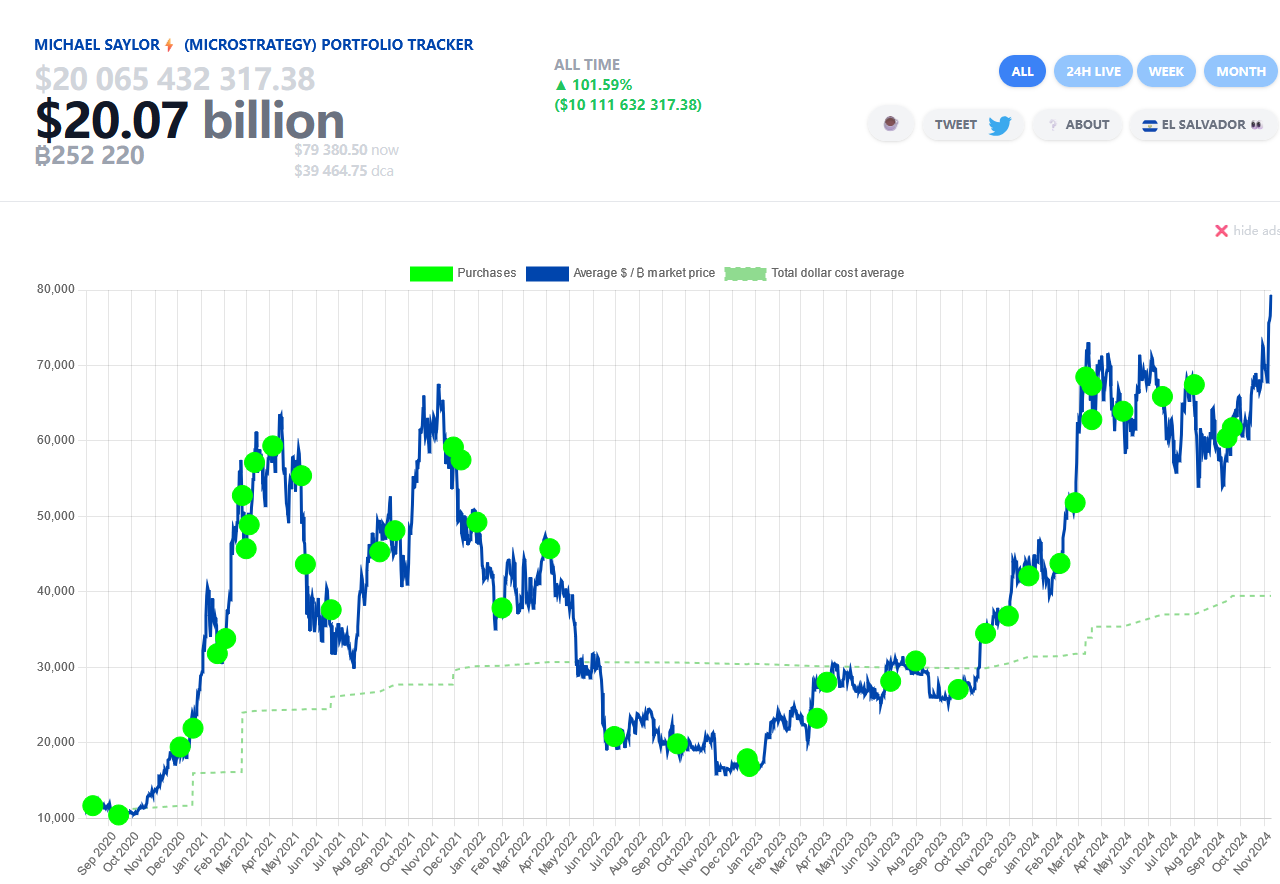Open the coffee cup donation button
Screen dimensions: 1280x884
(x=891, y=124)
